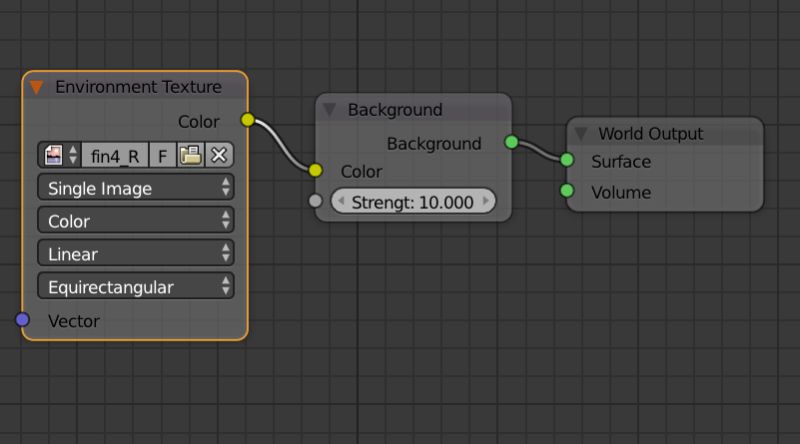Collapse the Environment Texture node triangle

36,87
